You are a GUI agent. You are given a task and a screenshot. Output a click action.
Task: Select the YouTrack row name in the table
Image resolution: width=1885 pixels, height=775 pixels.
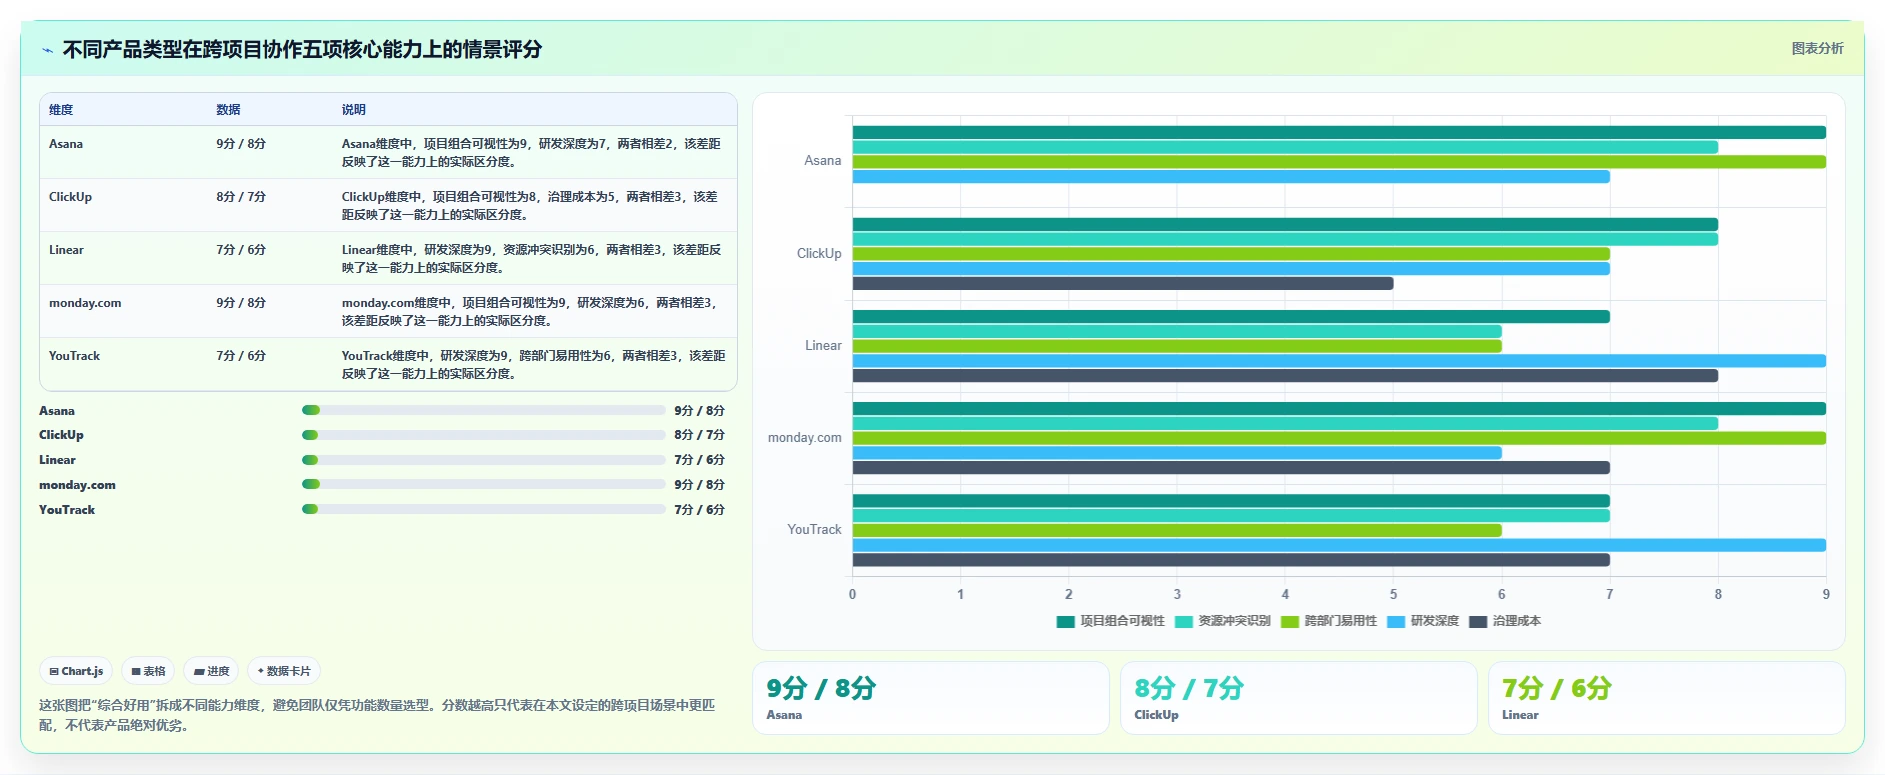click(x=74, y=356)
